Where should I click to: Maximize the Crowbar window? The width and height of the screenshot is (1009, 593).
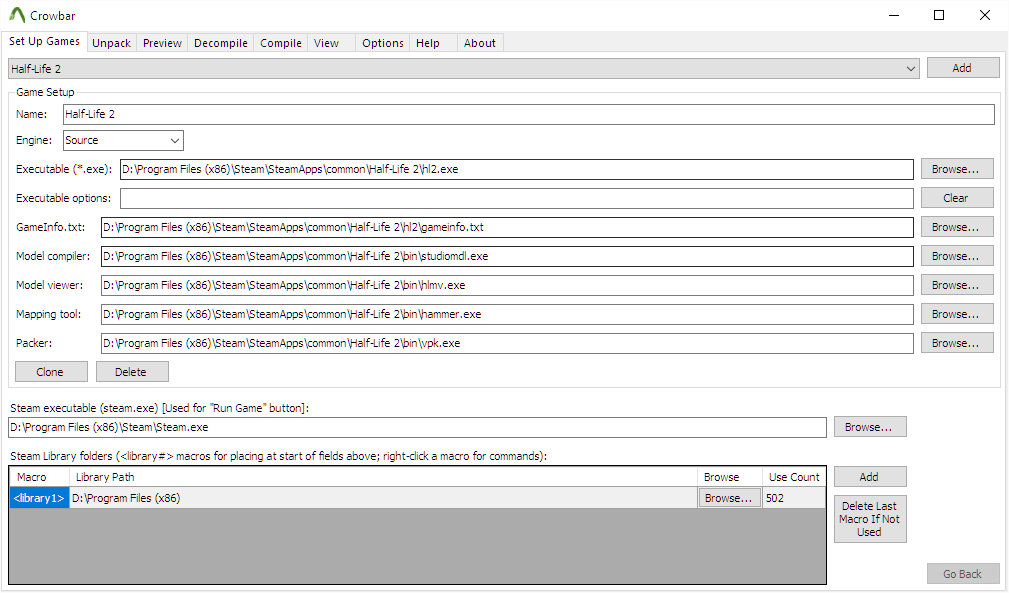coord(939,15)
